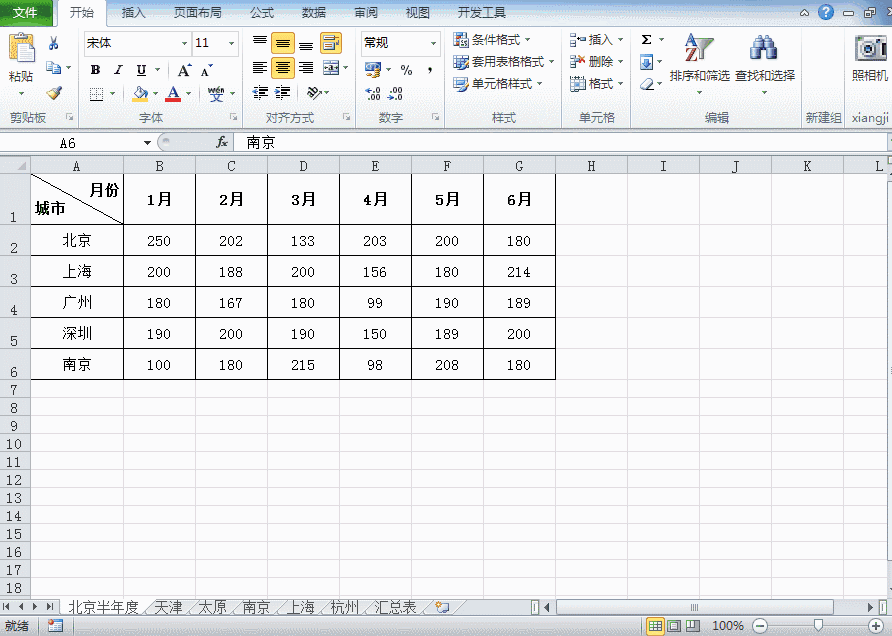Select all cells corner button
The height and width of the screenshot is (636, 892).
[15, 166]
